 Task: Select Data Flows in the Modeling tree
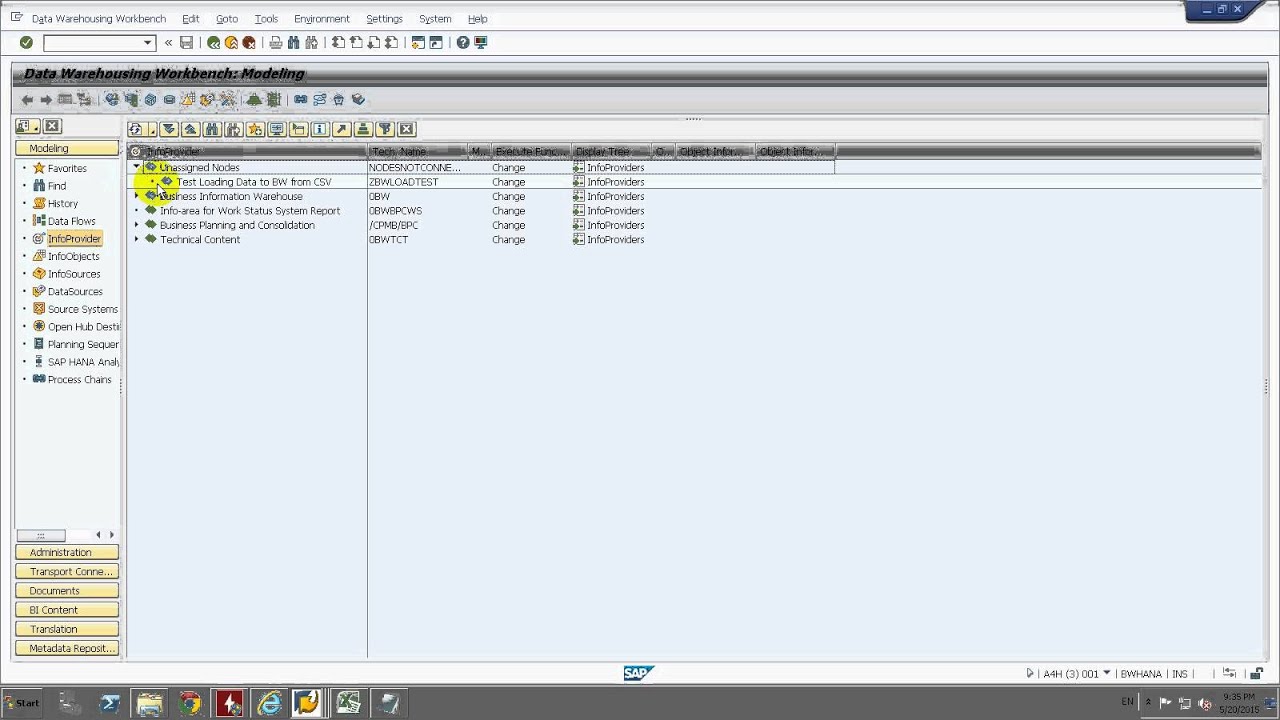pyautogui.click(x=72, y=222)
